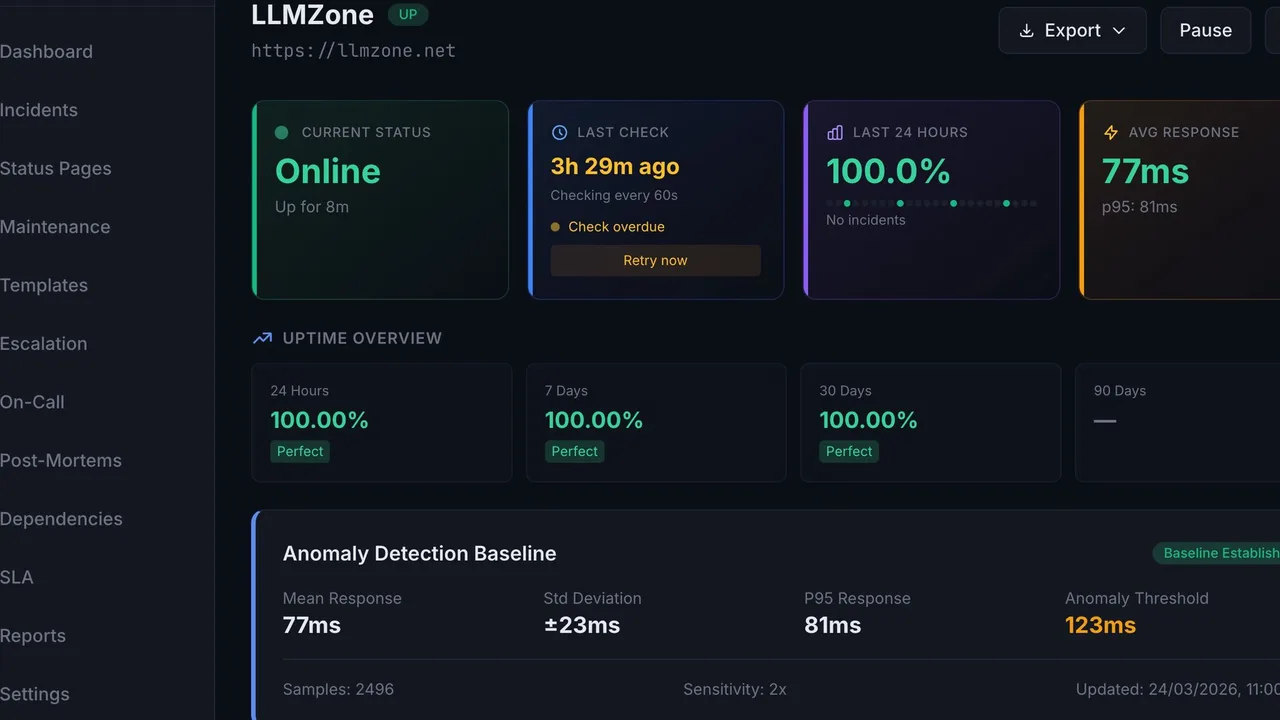Image resolution: width=1280 pixels, height=720 pixels.
Task: Open Reports in sidebar
Action: pos(33,636)
